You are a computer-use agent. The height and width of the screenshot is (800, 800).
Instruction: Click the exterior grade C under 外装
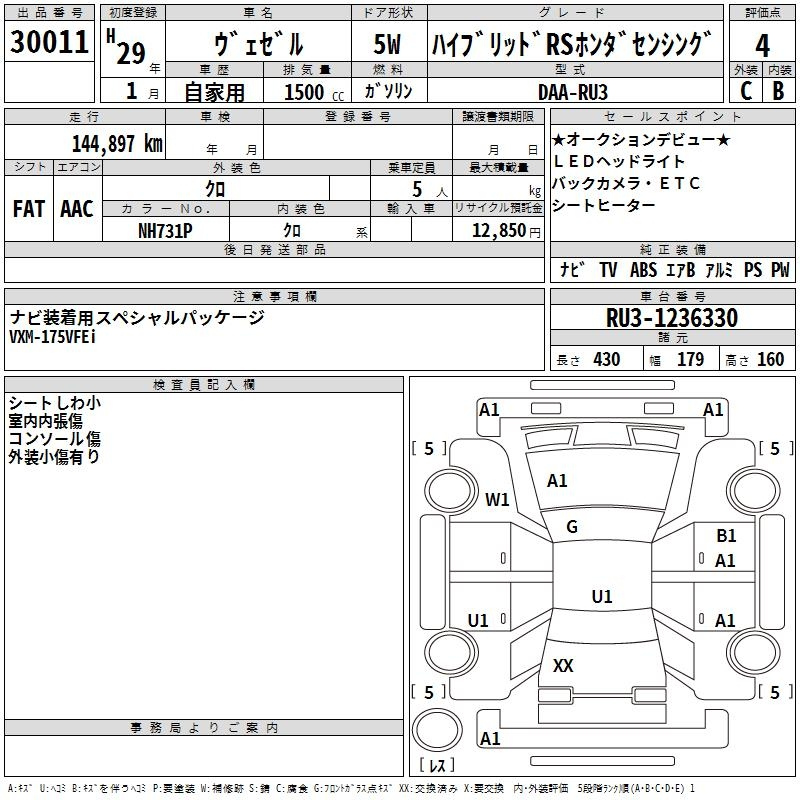(x=746, y=91)
